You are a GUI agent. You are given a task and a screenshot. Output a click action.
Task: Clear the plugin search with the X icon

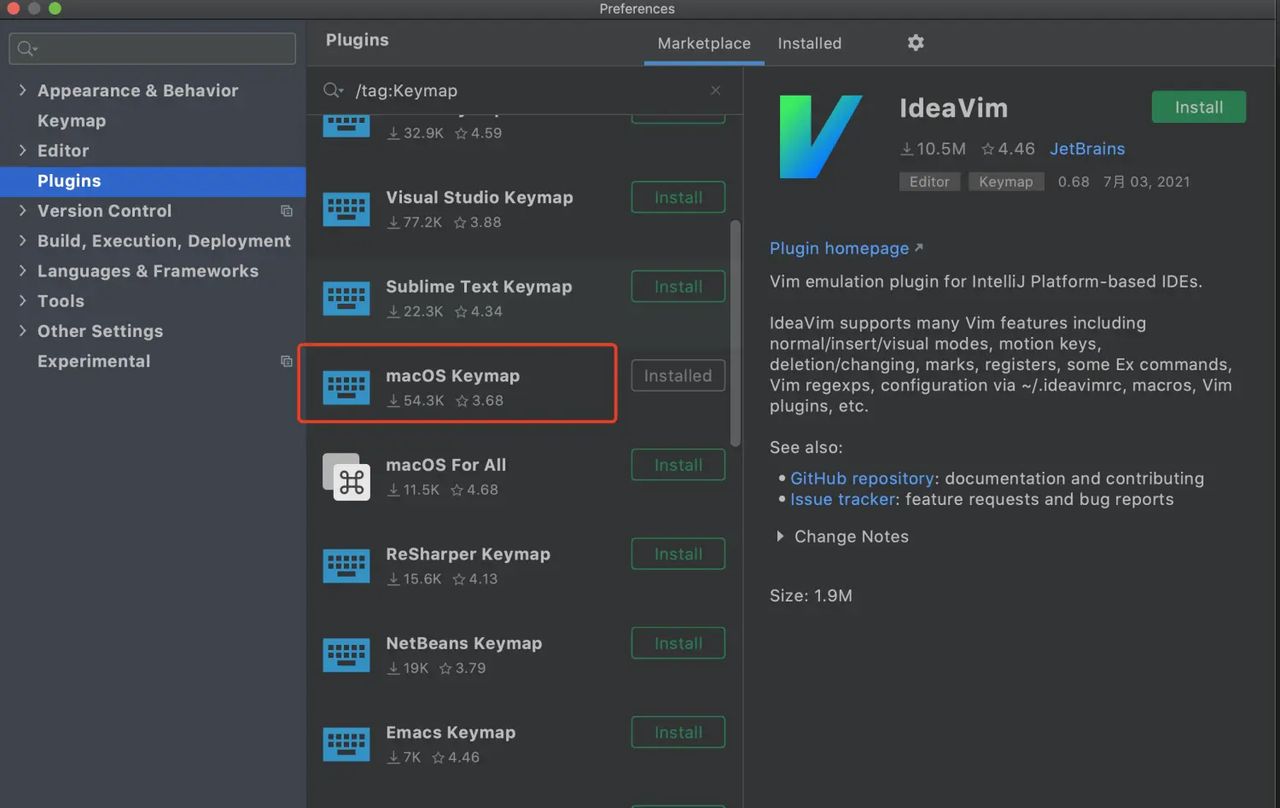pyautogui.click(x=715, y=90)
